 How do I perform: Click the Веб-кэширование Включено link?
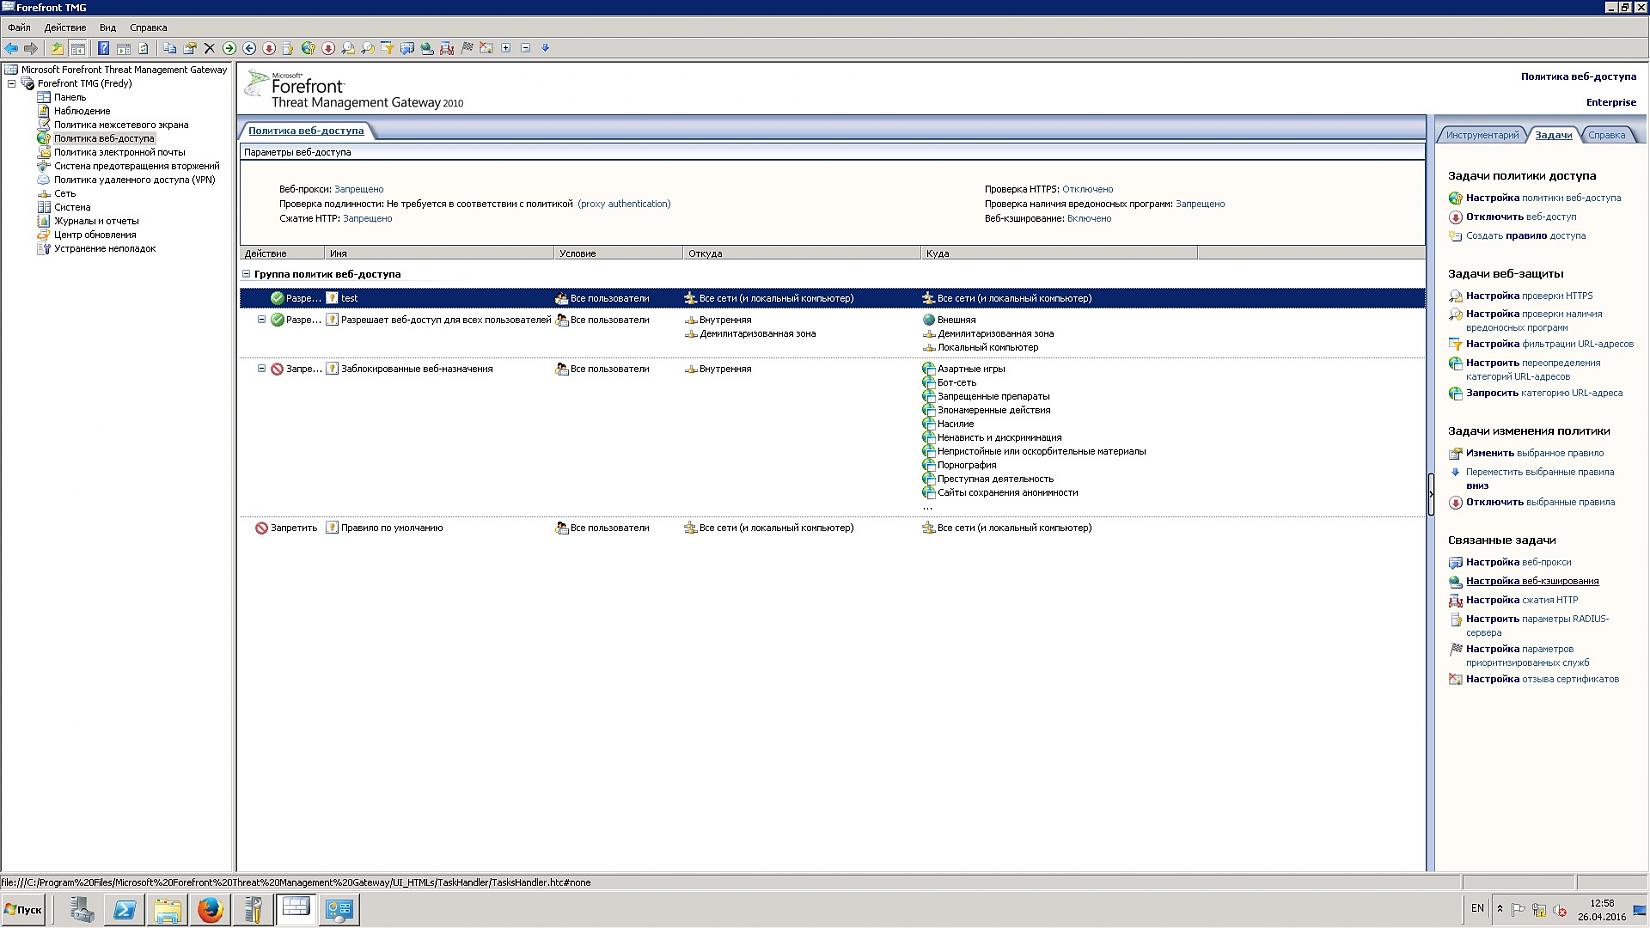tap(1088, 219)
